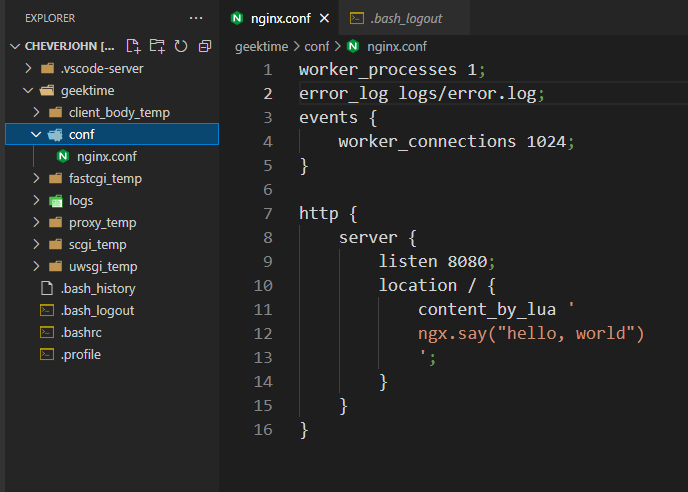
Task: Click the .bash_history file icon
Action: tap(47, 288)
